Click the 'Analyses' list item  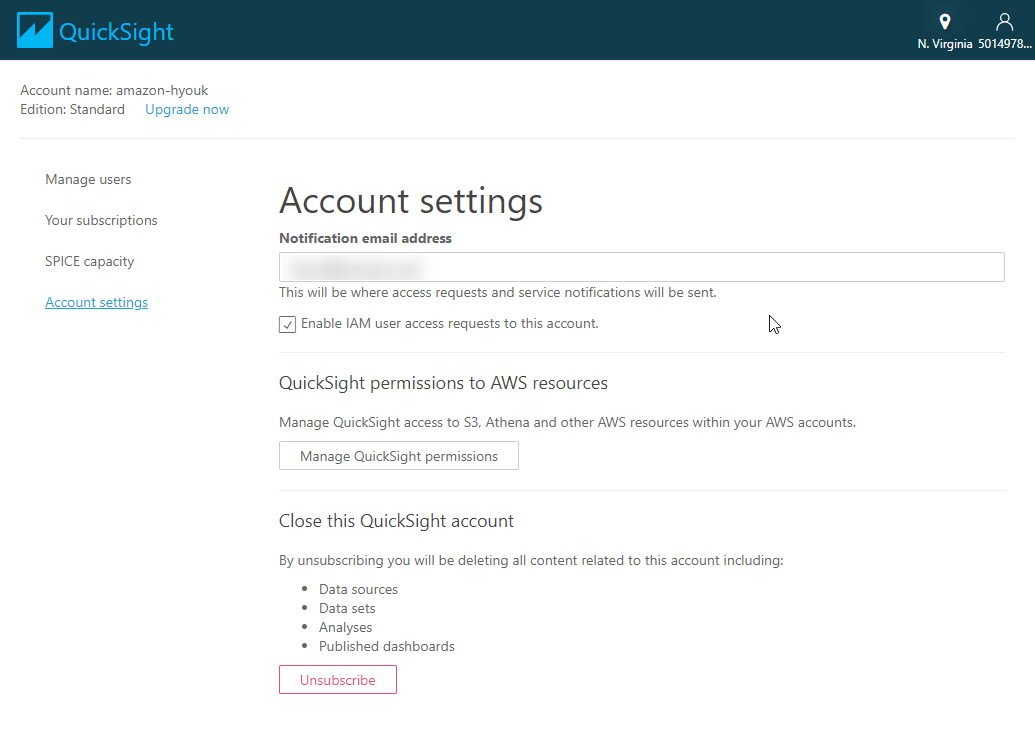point(345,628)
